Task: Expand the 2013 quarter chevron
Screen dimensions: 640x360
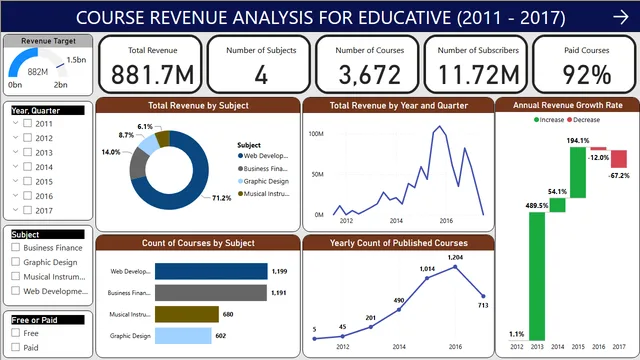Action: coord(15,152)
